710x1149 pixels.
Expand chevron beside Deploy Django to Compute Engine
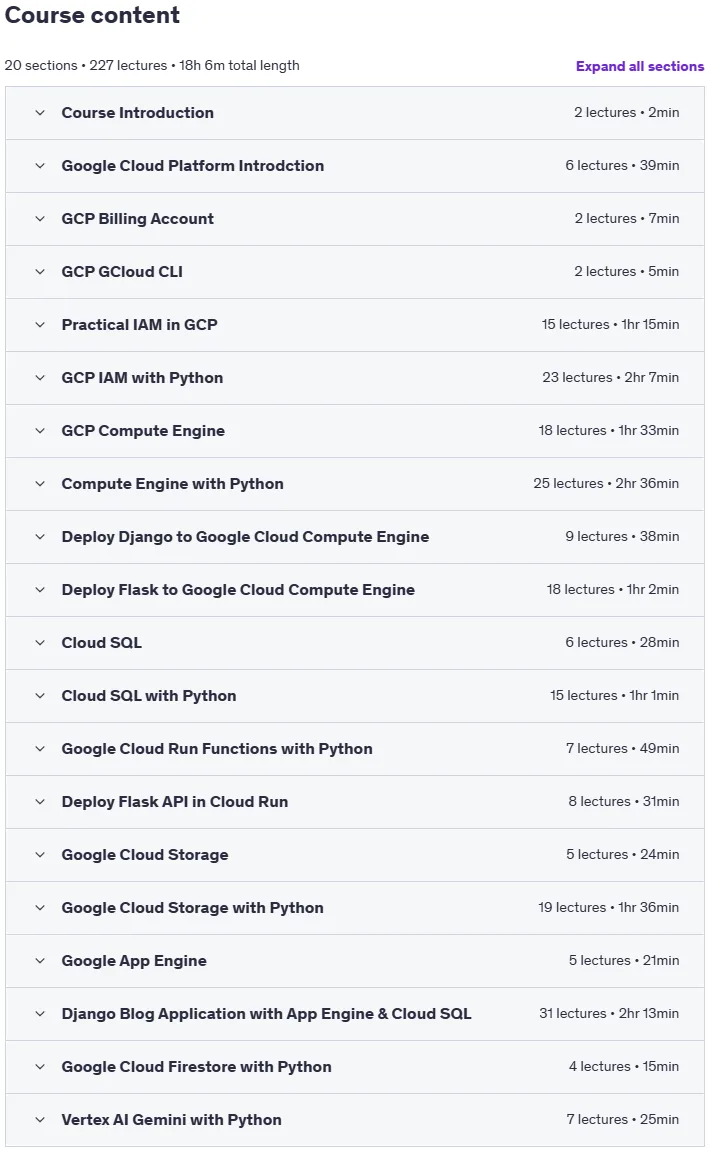point(40,536)
